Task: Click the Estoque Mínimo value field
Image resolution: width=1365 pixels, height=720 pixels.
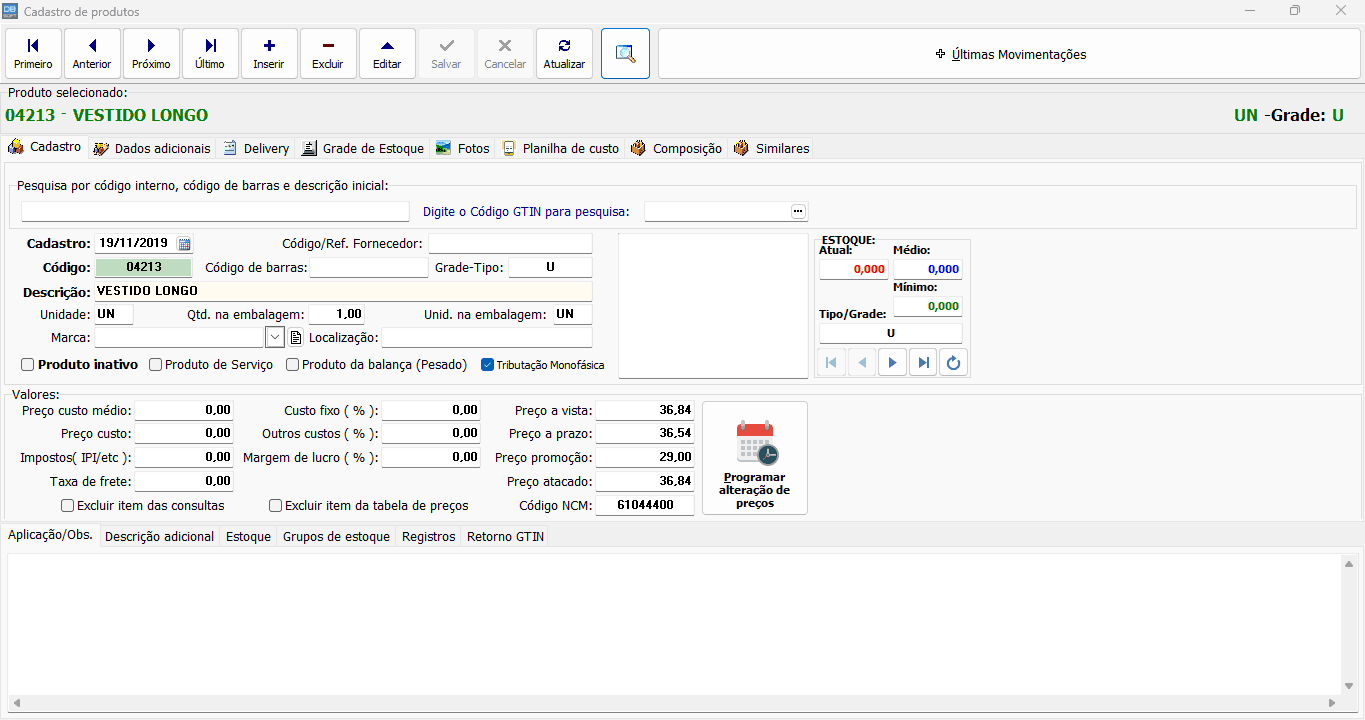Action: pos(928,306)
